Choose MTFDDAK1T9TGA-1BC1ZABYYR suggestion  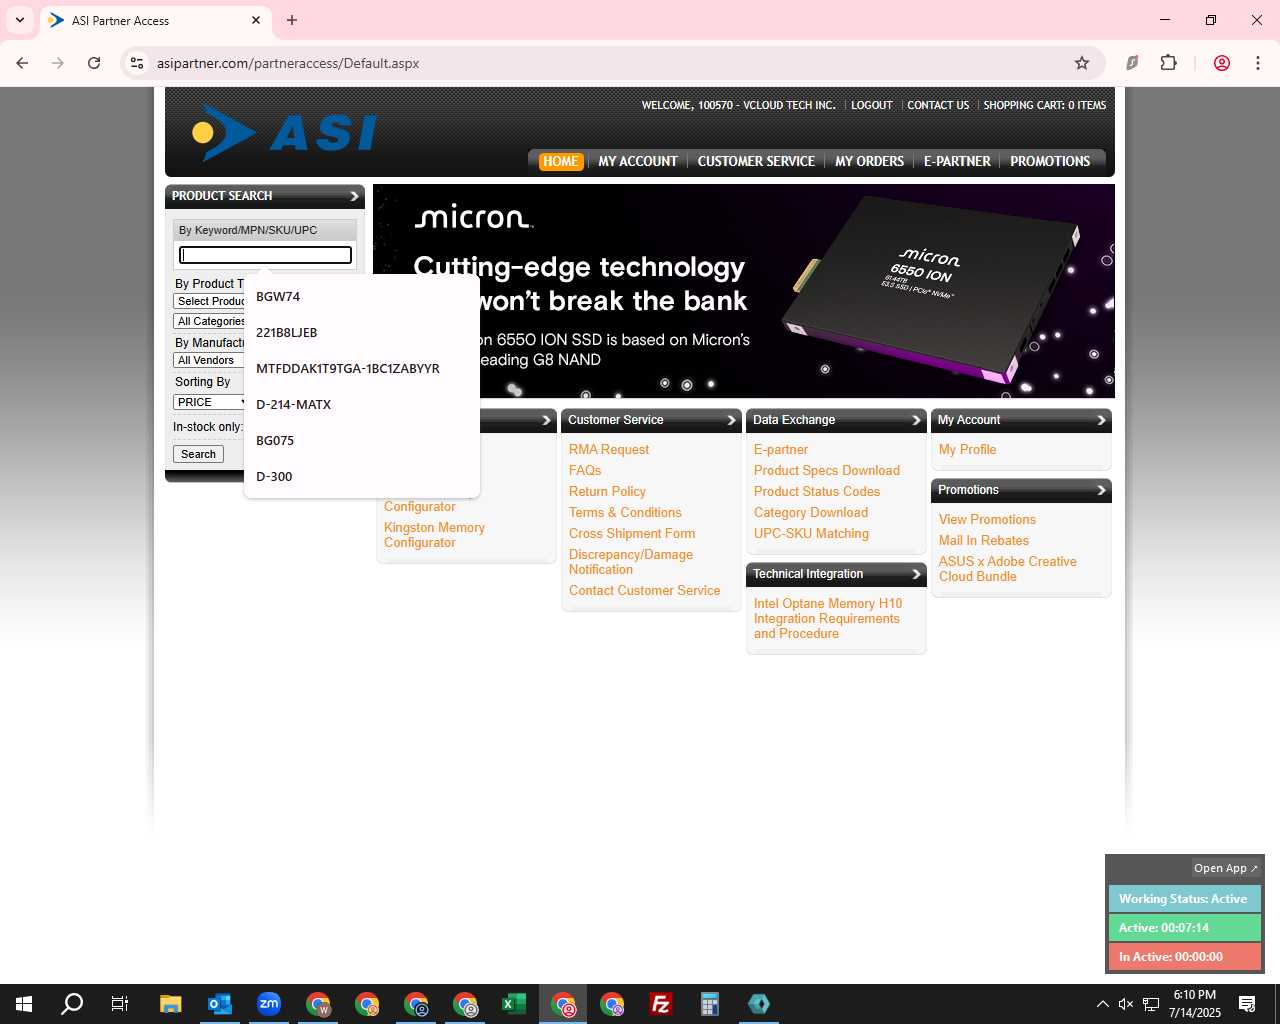(x=362, y=369)
